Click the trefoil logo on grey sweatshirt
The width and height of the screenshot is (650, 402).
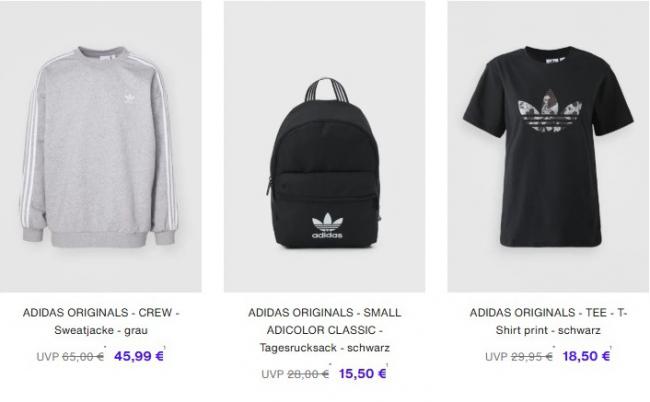click(x=129, y=98)
